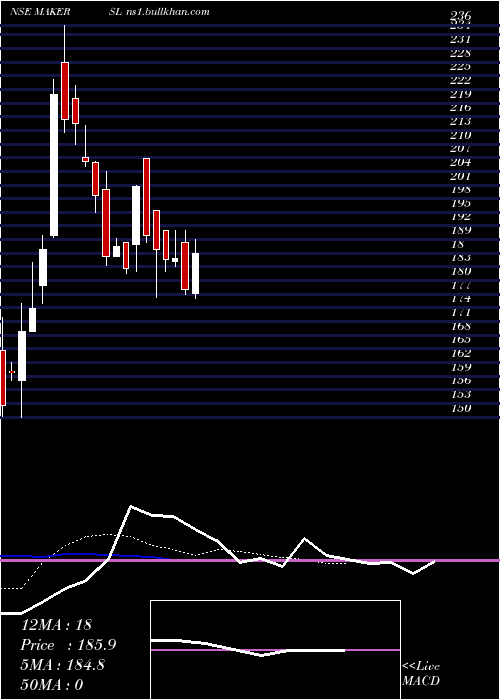Image resolution: width=500 pixels, height=700 pixels.
Task: Click the 204 price axis label
Action: click(460, 162)
